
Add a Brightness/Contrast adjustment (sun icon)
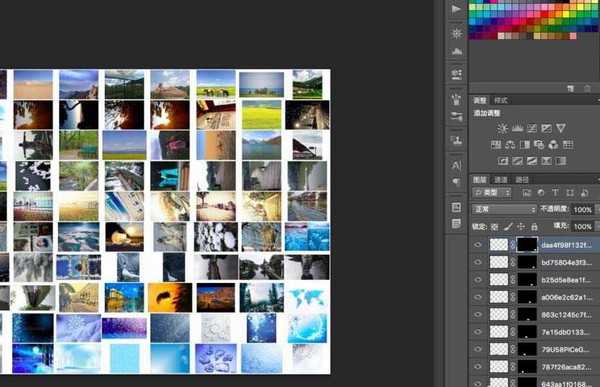tap(502, 128)
